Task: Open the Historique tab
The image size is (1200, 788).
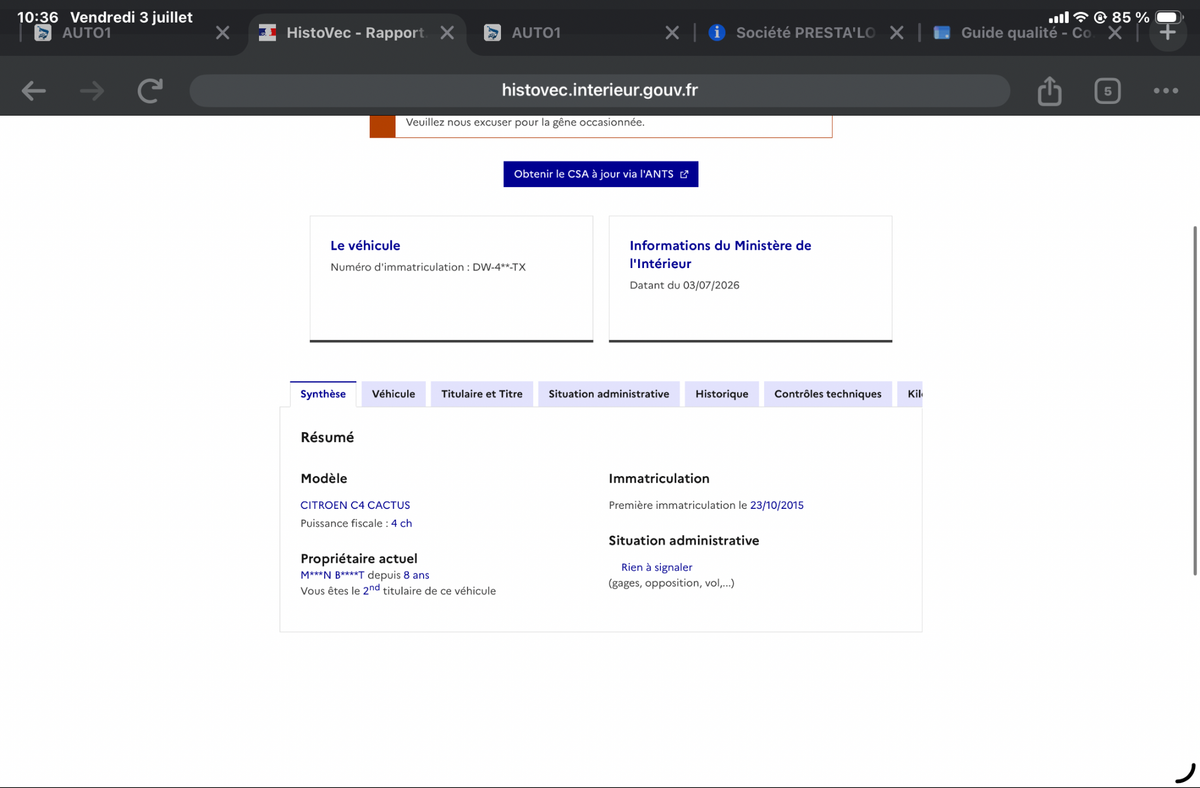Action: (x=722, y=394)
